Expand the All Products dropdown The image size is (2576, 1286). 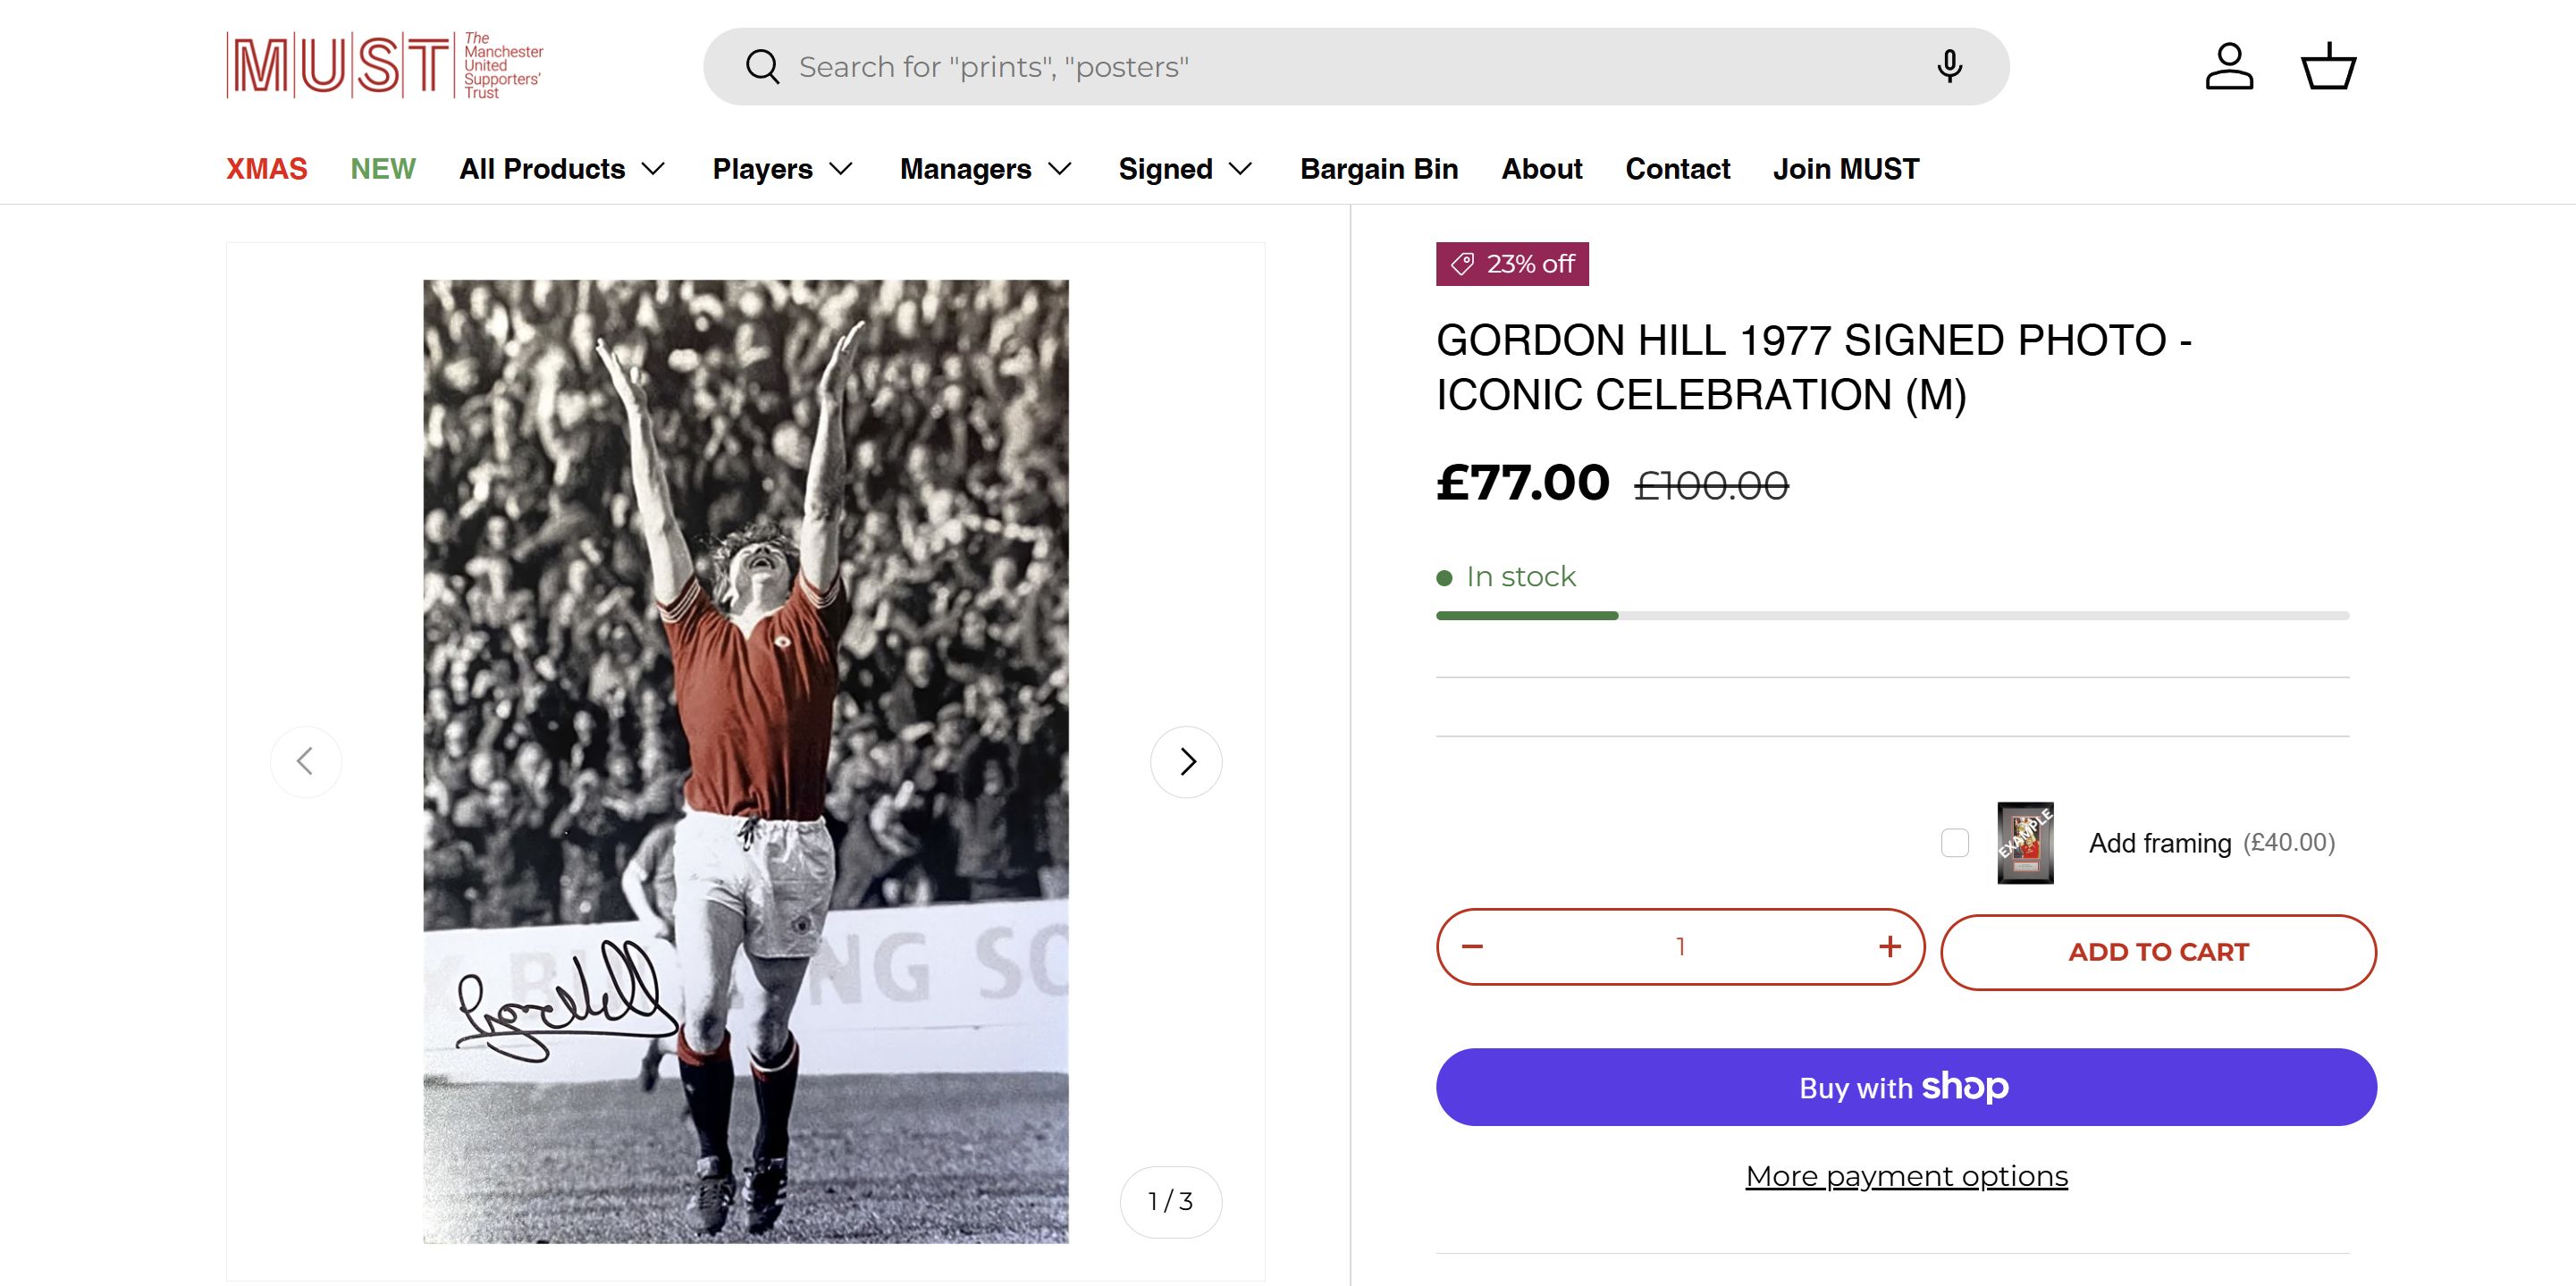click(562, 169)
